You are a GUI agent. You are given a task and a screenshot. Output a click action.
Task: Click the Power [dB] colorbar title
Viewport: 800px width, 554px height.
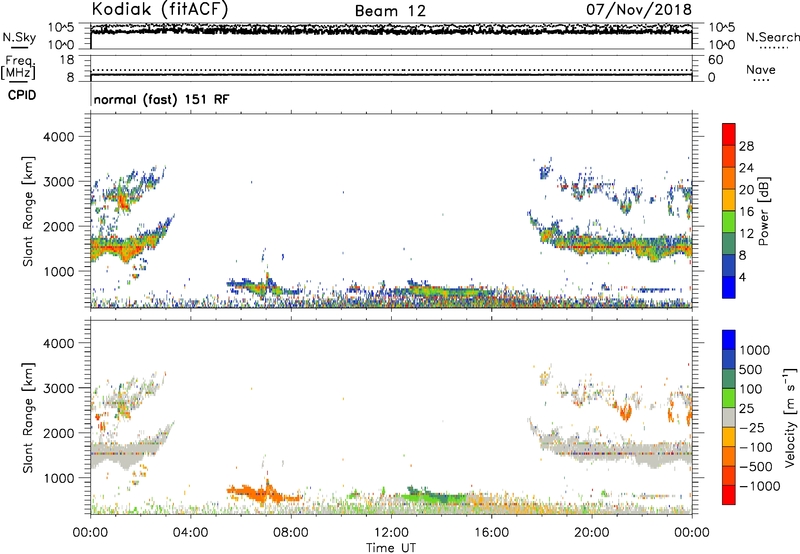tap(763, 211)
